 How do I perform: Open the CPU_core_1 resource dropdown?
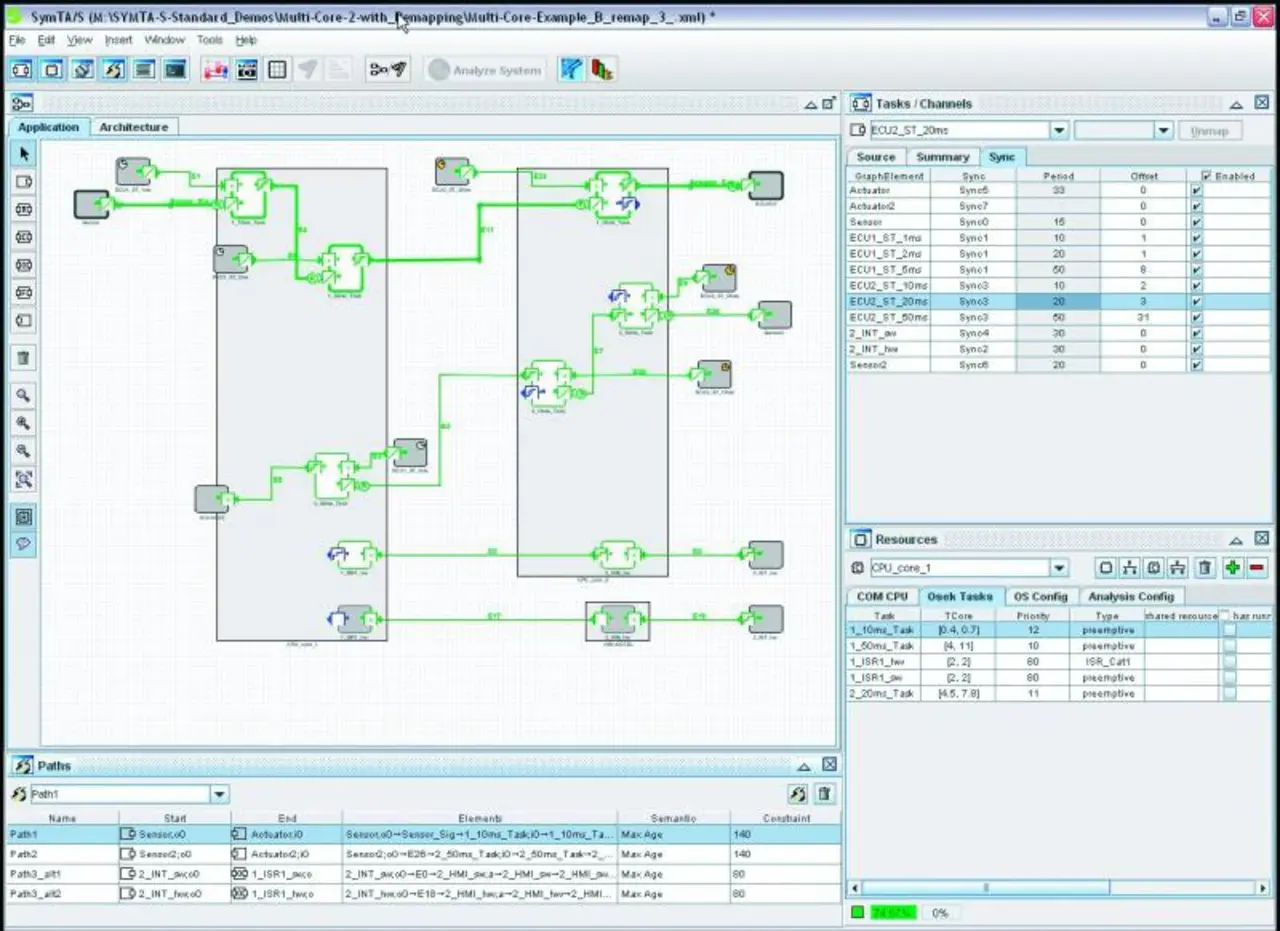1059,568
